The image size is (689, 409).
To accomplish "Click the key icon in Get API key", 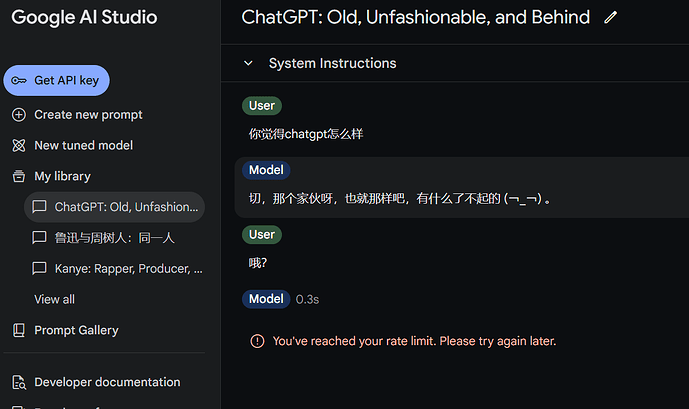I will tap(19, 81).
